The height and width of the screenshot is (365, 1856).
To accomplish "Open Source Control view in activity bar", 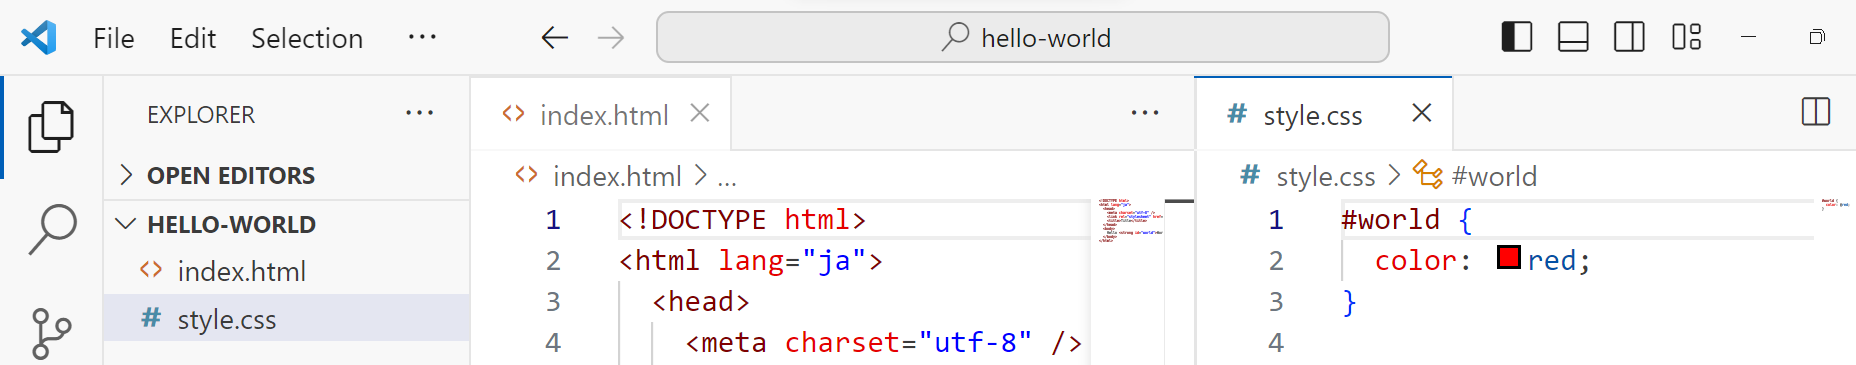I will coord(52,333).
